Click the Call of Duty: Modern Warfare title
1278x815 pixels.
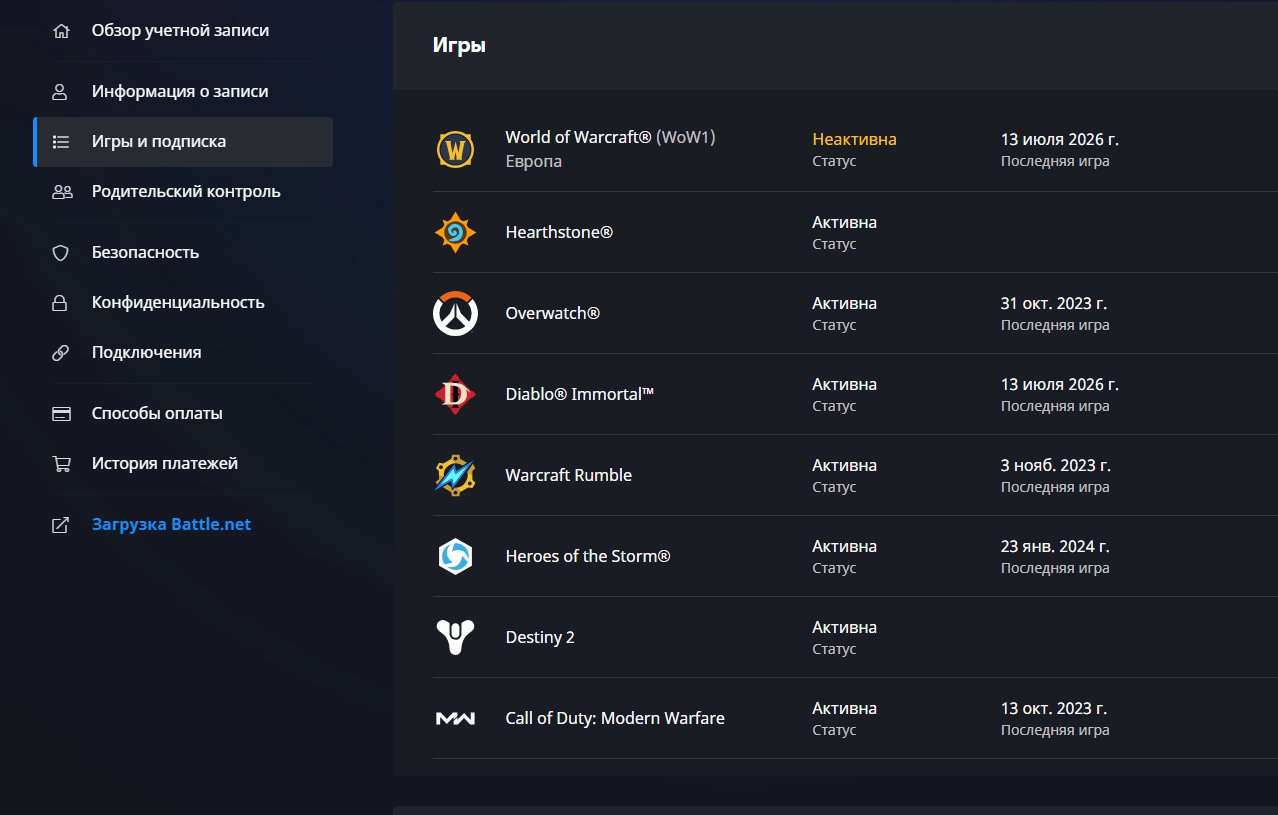click(615, 718)
